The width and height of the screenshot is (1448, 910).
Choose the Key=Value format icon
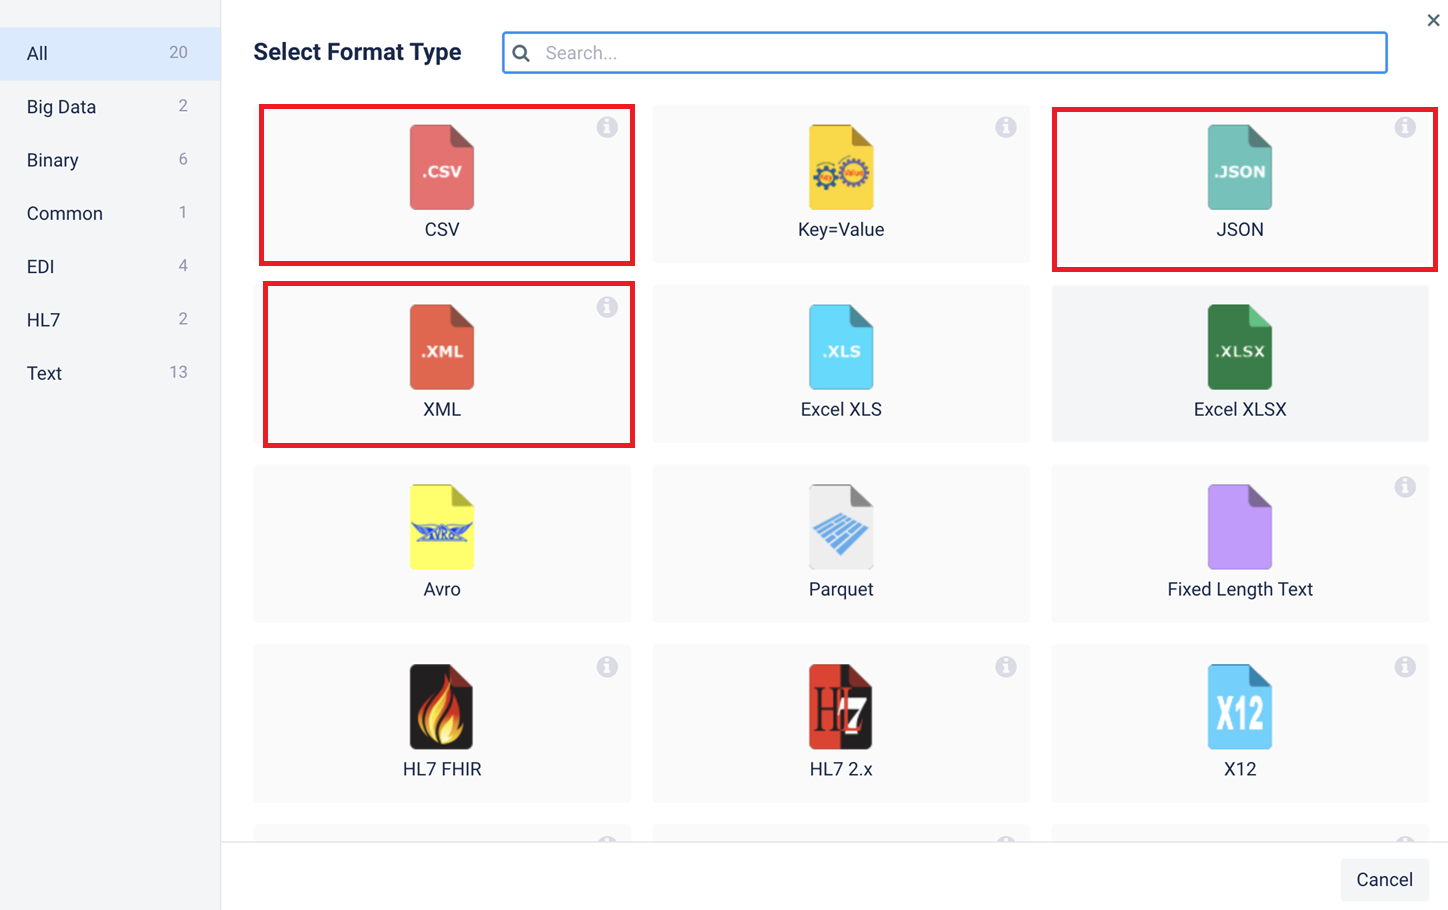coord(841,167)
